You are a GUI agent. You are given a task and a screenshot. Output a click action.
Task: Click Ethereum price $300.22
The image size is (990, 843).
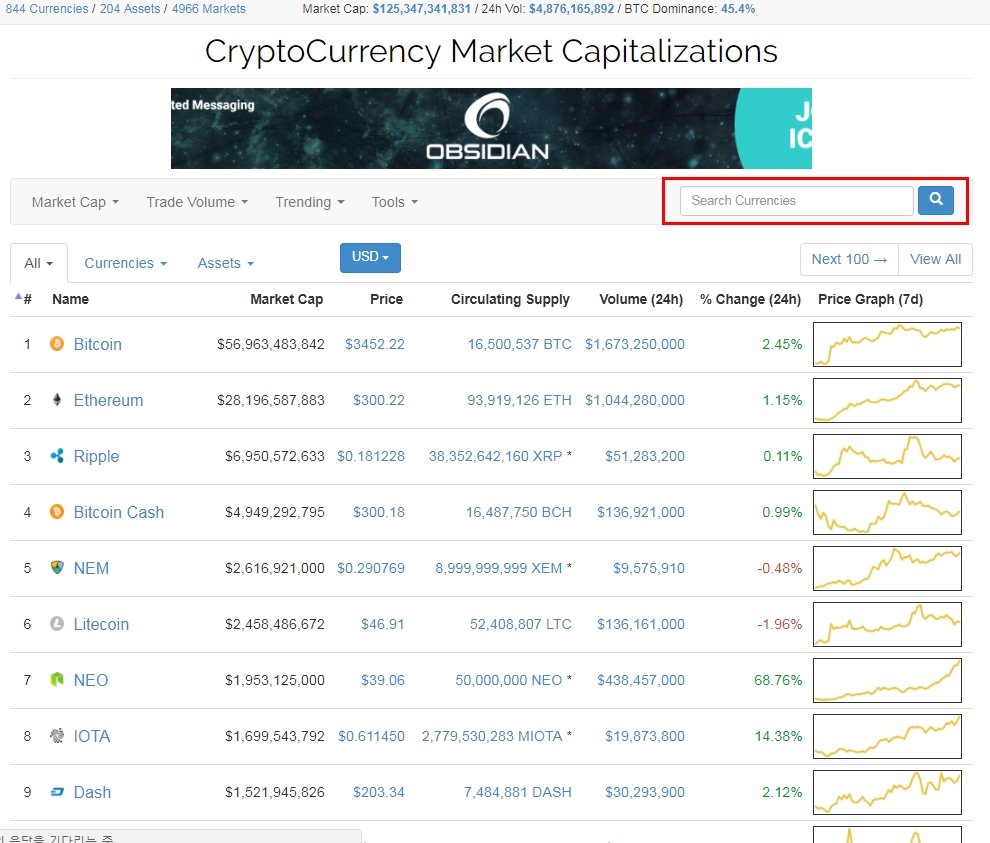click(379, 400)
